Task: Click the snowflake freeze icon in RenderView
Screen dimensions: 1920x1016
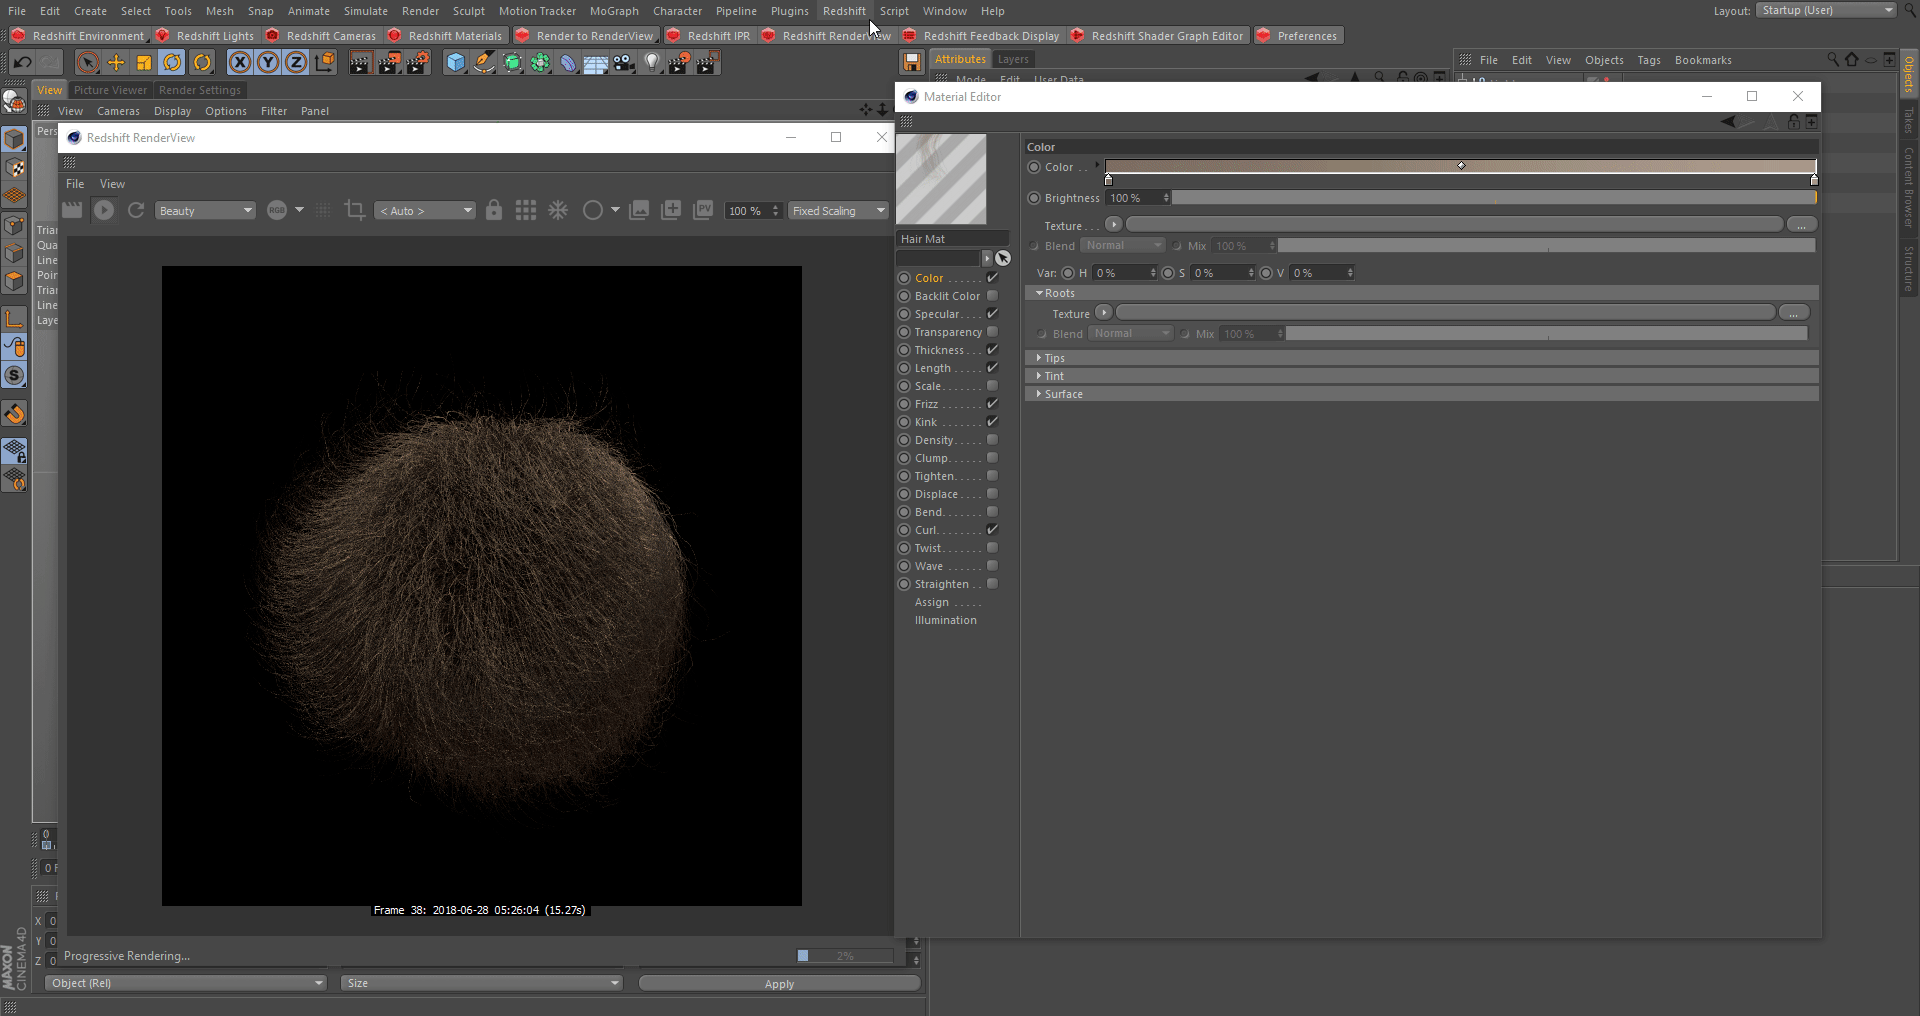Action: coord(558,210)
